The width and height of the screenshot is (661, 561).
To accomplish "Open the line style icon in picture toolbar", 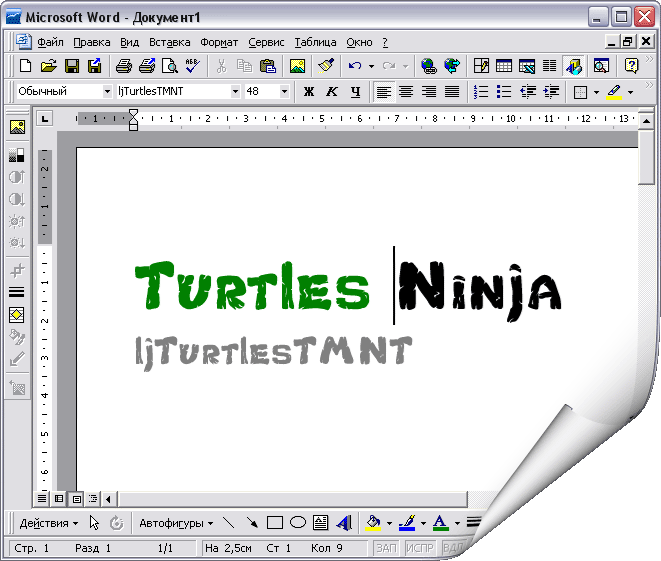I will pos(17,292).
